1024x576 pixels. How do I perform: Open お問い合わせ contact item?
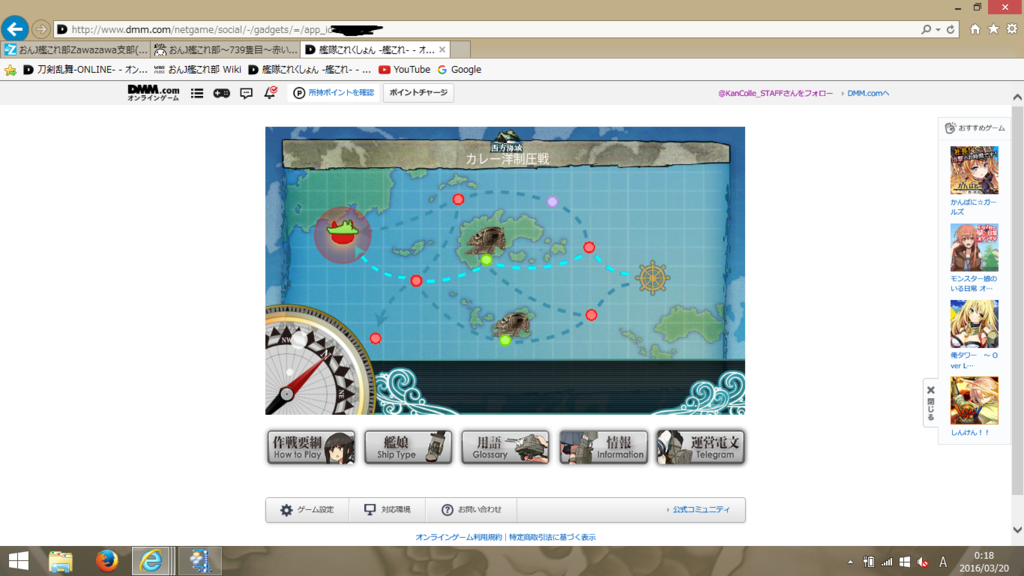click(x=471, y=509)
